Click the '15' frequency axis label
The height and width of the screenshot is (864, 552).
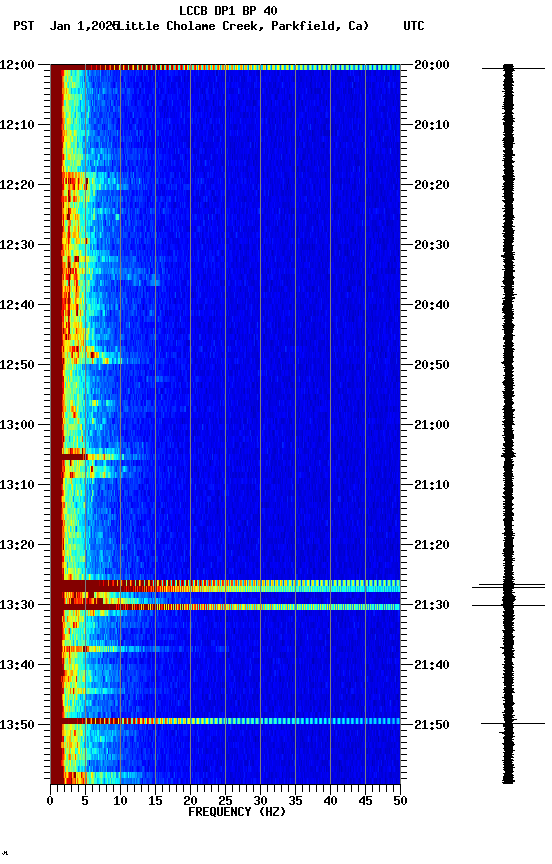coord(155,801)
